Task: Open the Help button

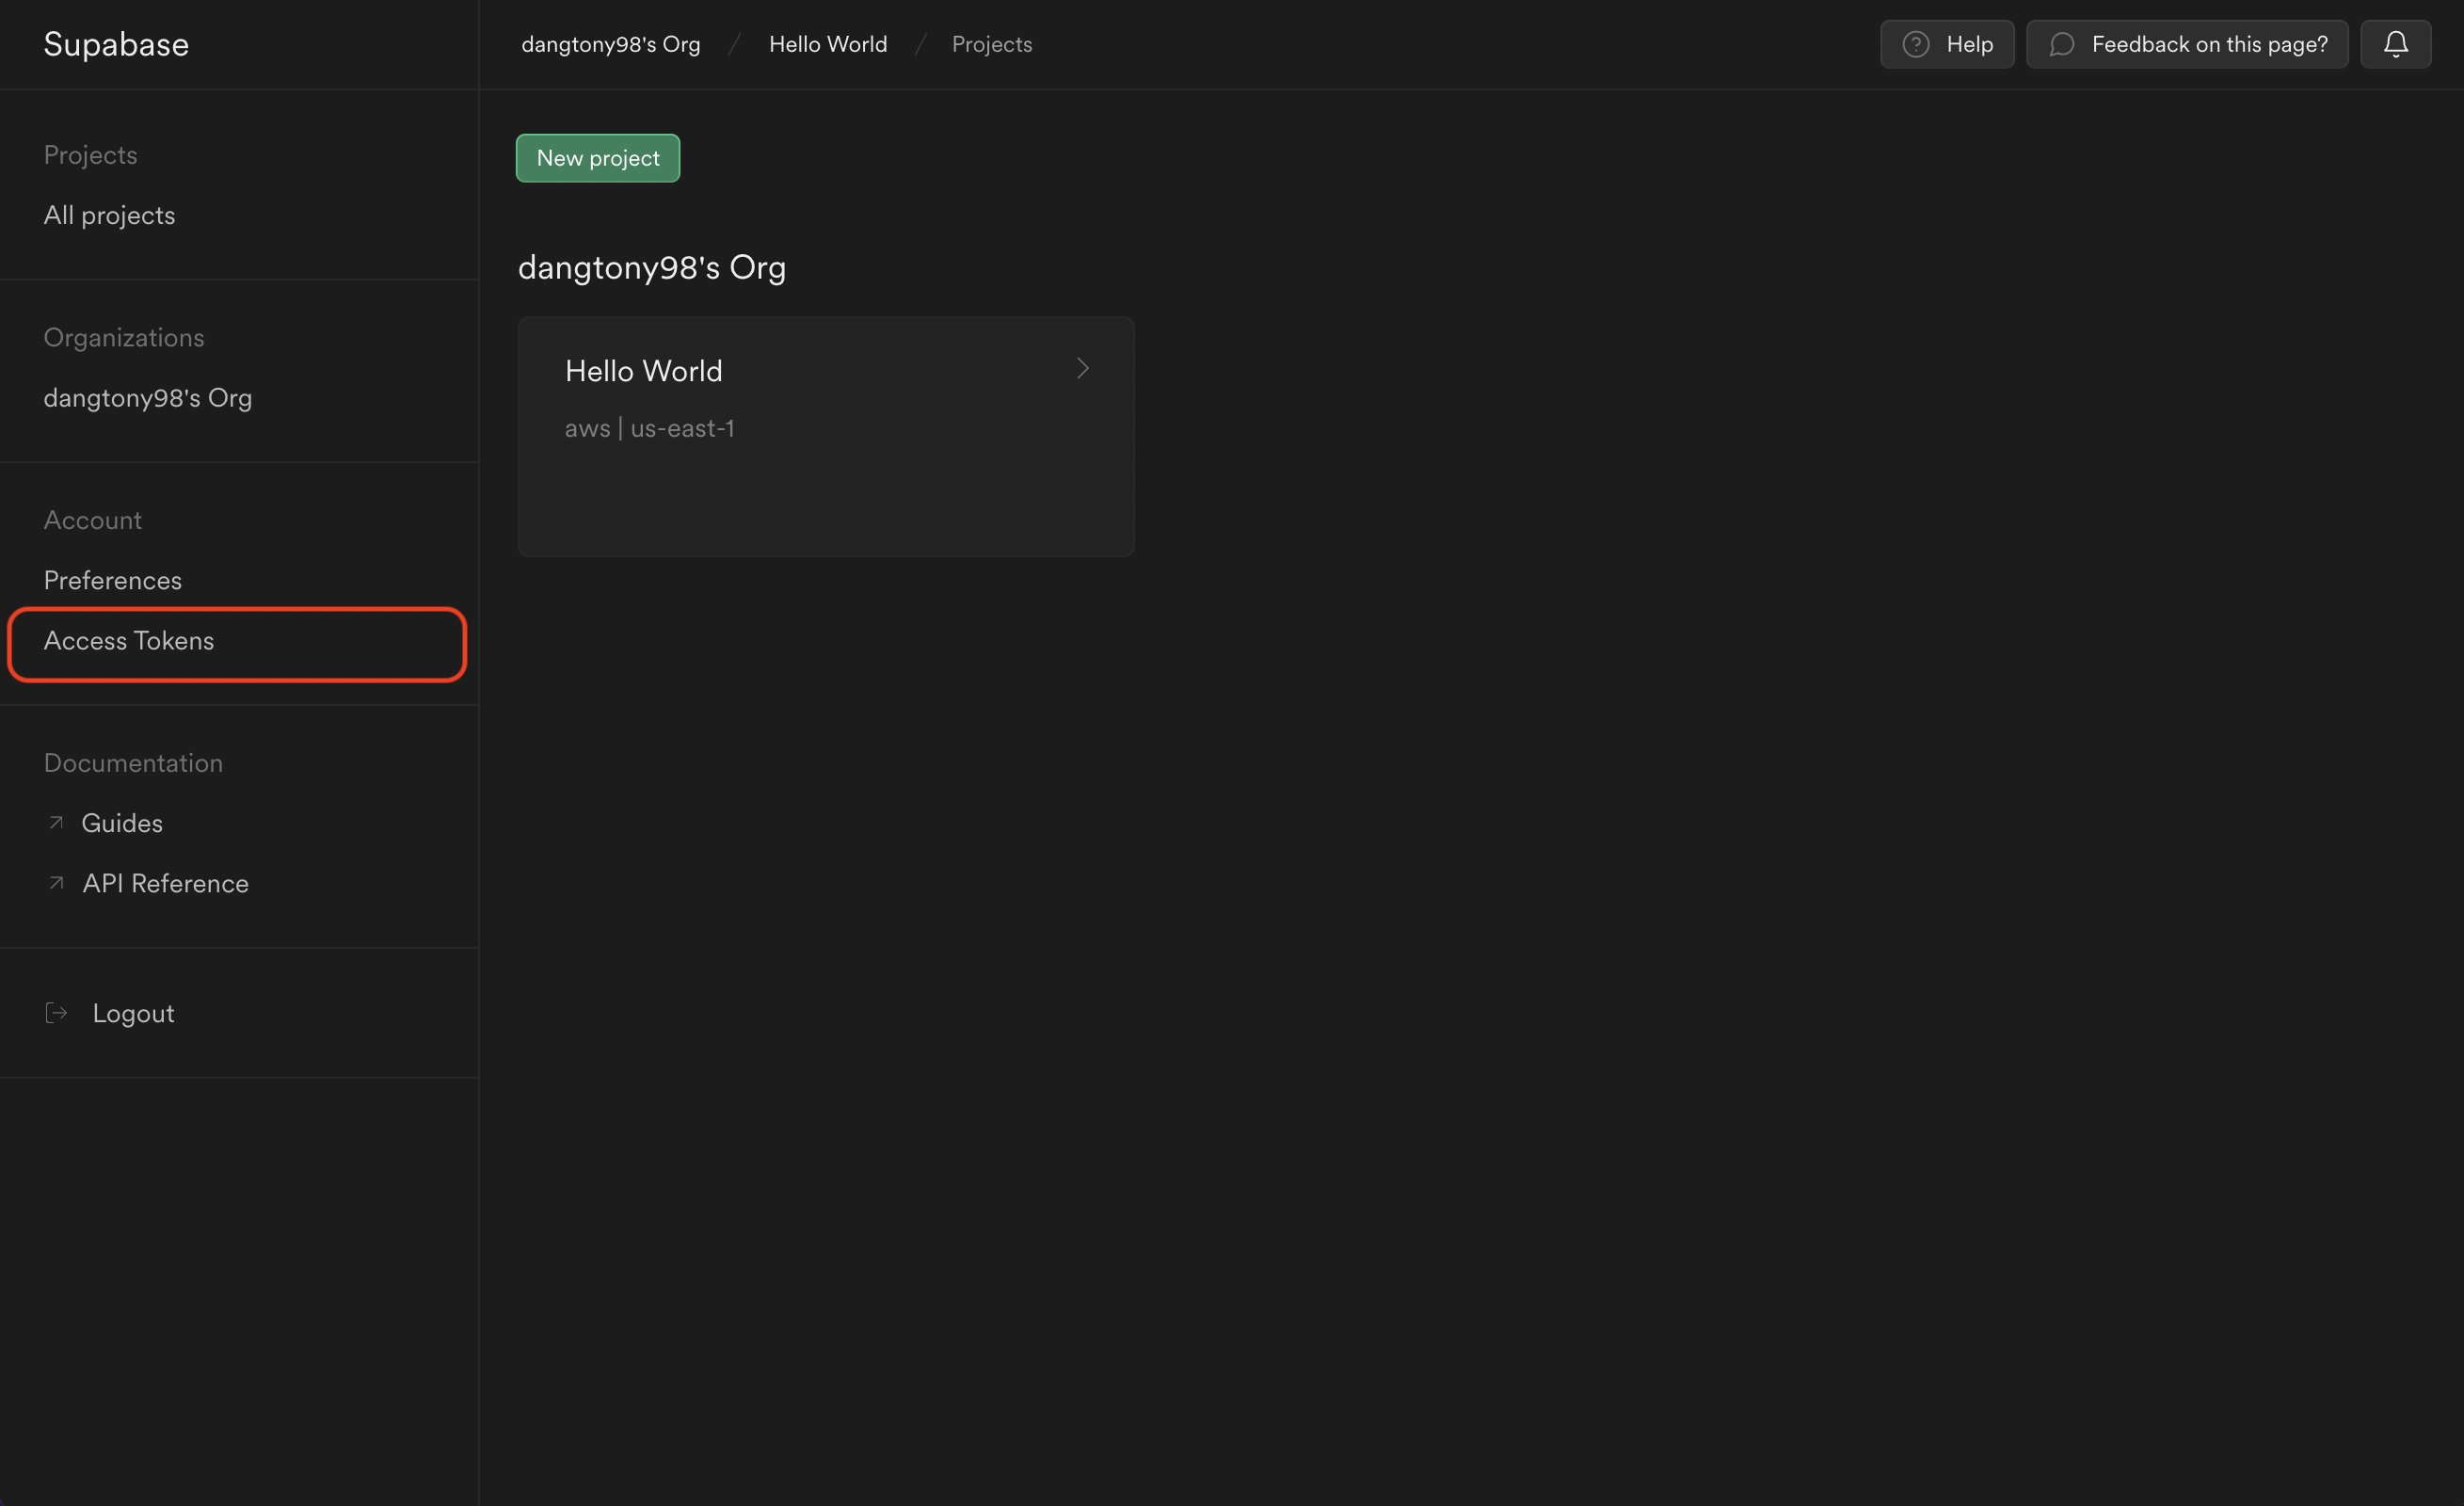Action: tap(1946, 44)
